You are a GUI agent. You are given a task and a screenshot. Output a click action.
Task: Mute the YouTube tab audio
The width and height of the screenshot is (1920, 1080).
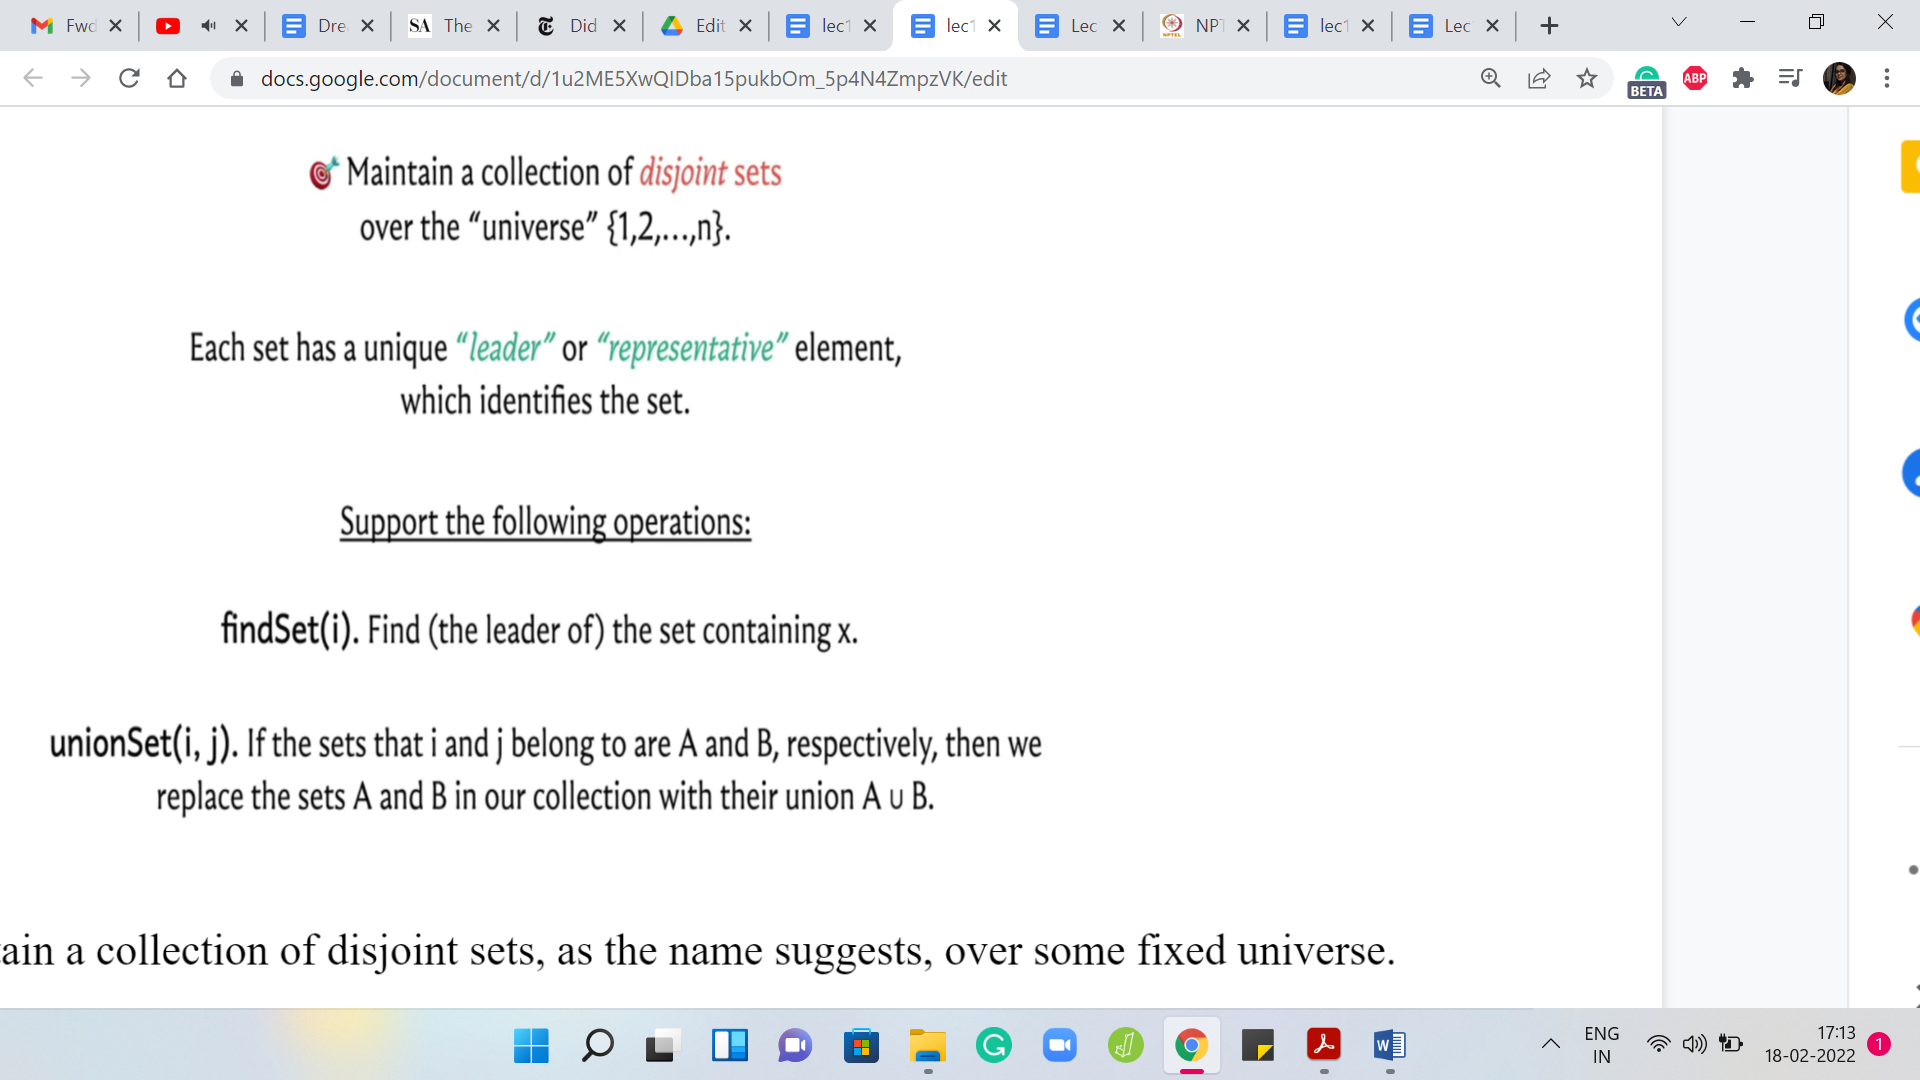click(208, 26)
